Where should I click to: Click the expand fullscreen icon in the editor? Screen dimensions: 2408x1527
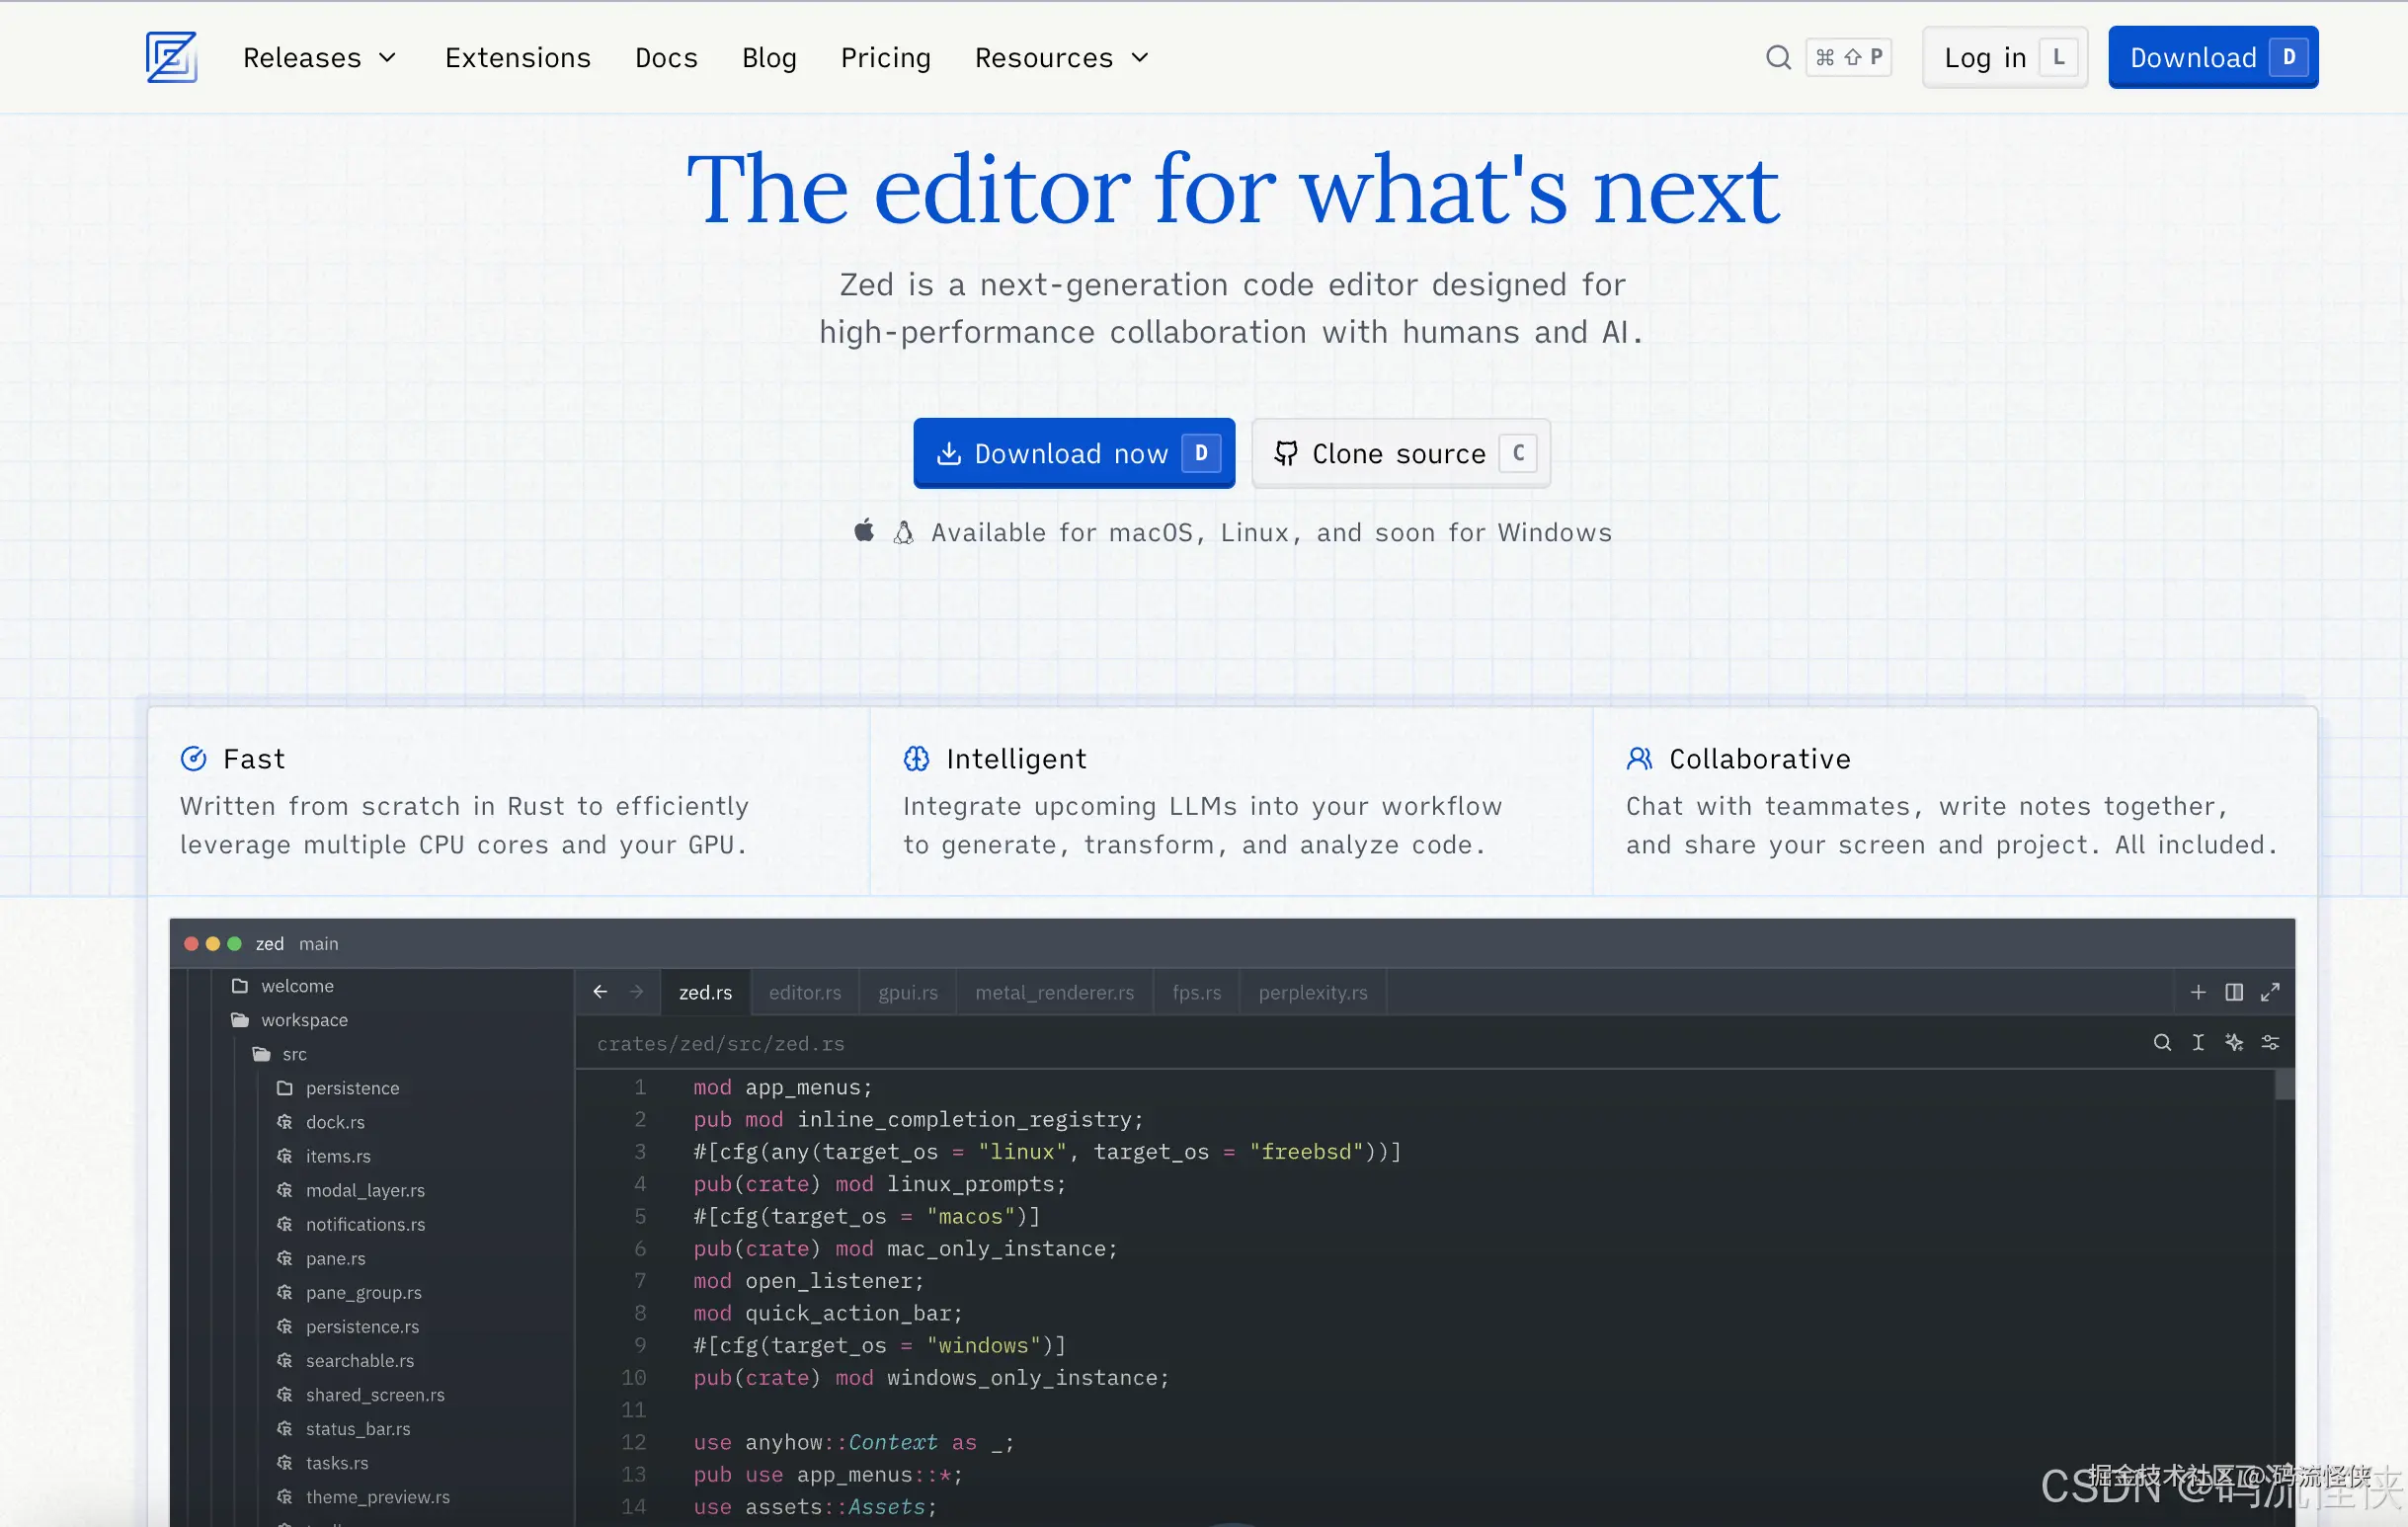pos(2270,992)
